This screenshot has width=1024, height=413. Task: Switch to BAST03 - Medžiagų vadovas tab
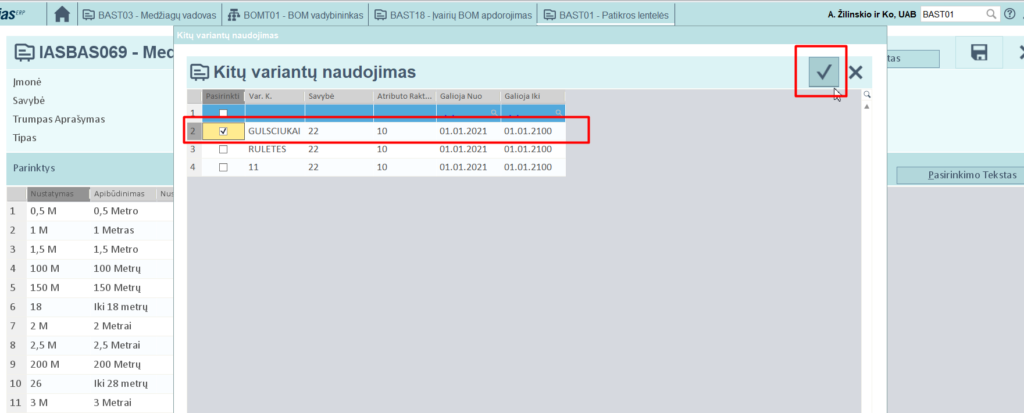pos(150,15)
